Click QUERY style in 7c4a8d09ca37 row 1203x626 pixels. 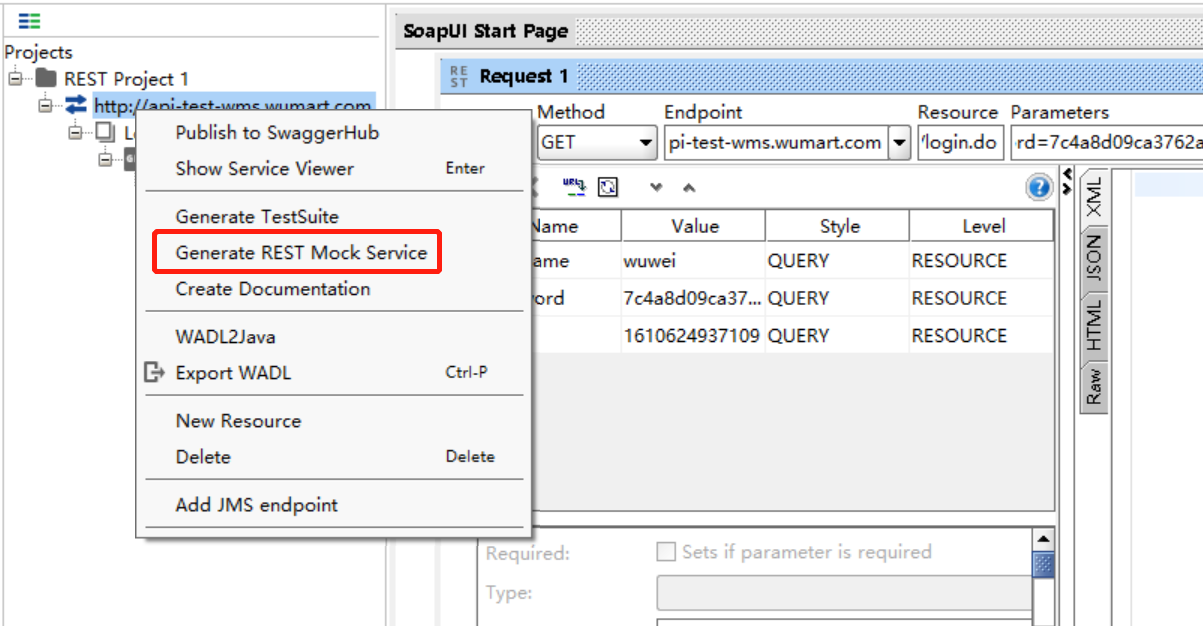tap(838, 298)
